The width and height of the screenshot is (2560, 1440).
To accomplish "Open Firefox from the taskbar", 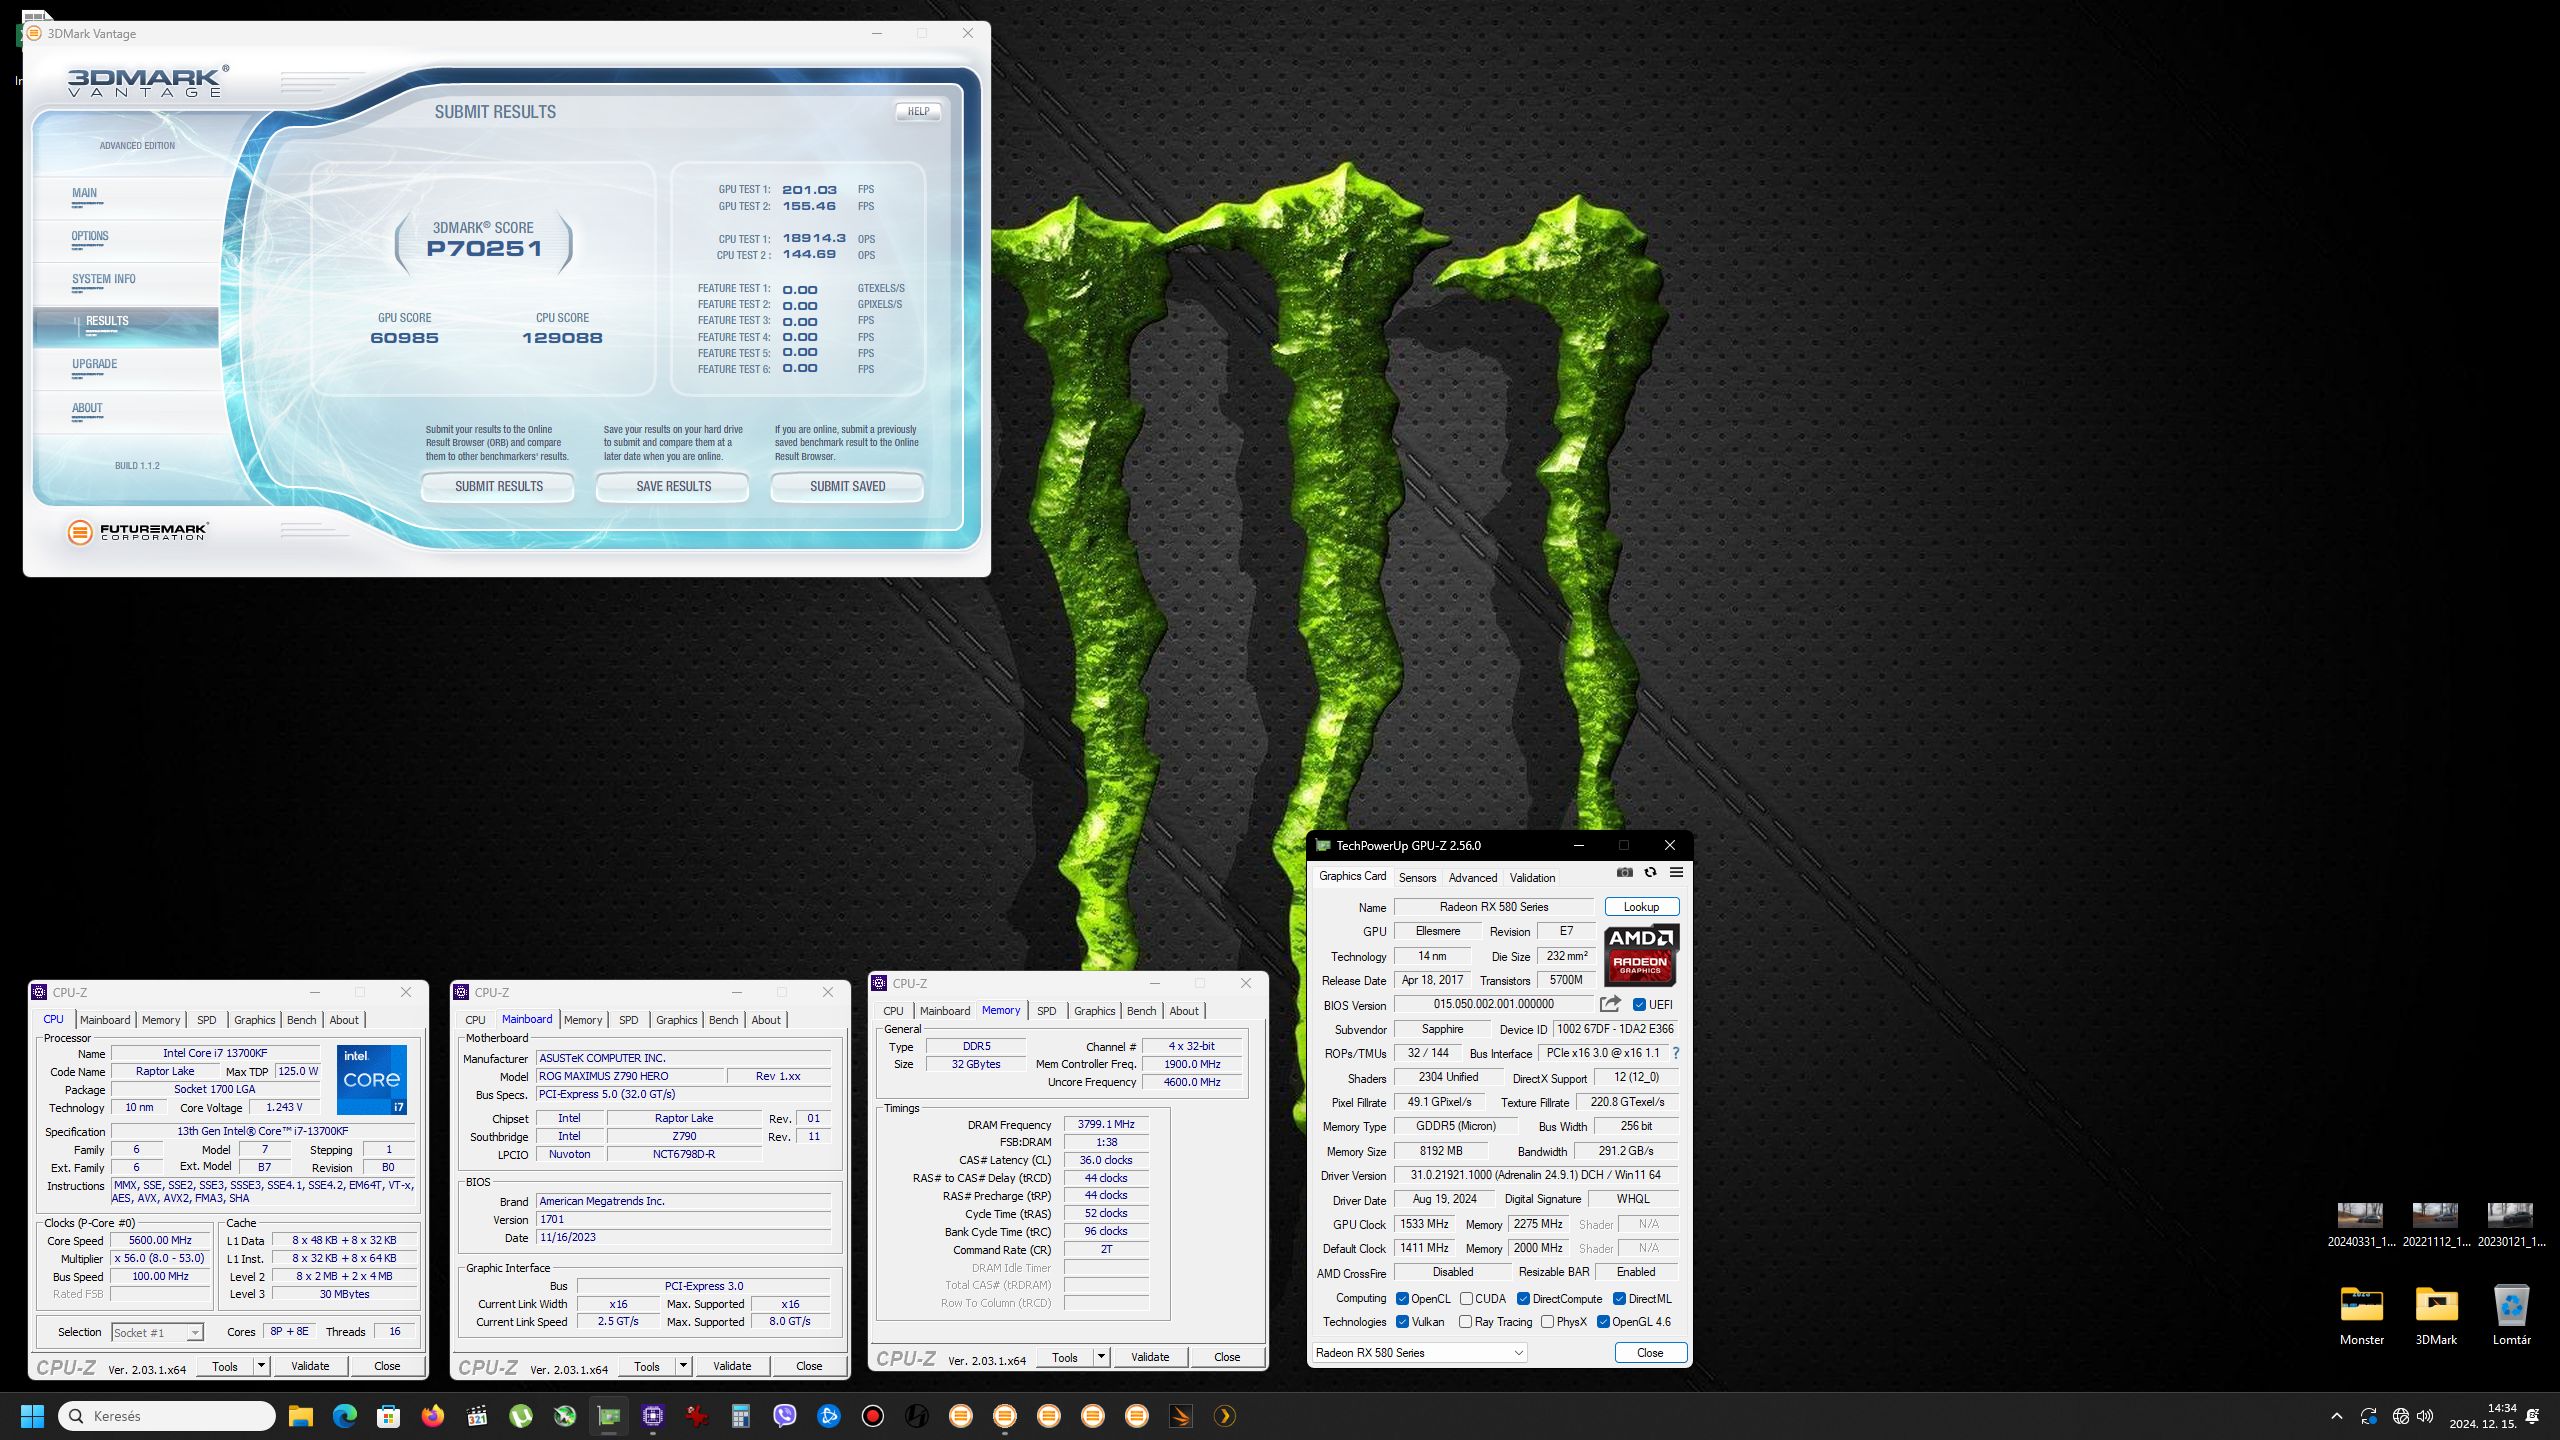I will pos(432,1416).
